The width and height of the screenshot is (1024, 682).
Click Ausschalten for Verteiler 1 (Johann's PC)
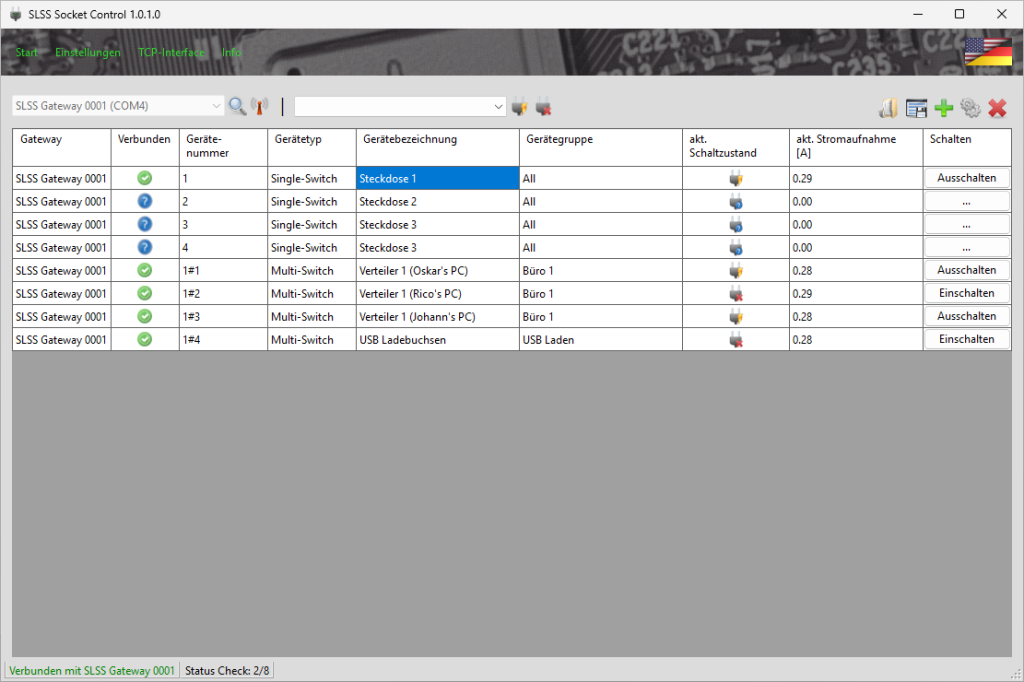966,316
